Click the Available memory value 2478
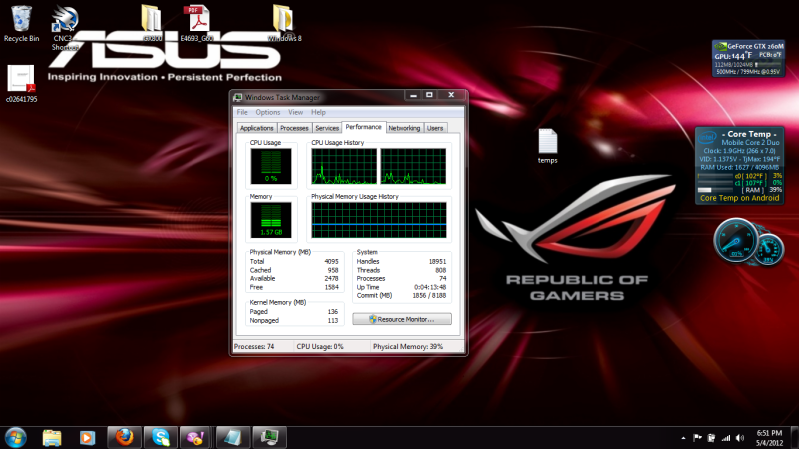 pyautogui.click(x=331, y=279)
